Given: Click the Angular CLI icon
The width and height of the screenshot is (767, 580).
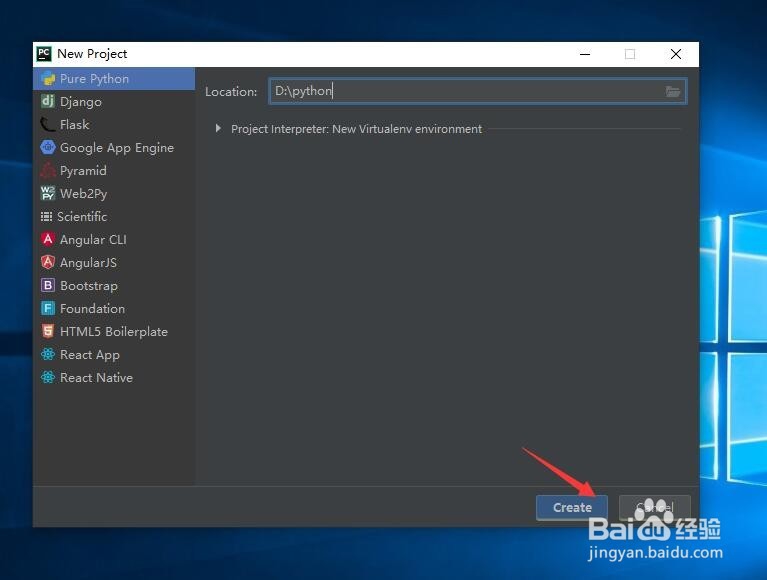Looking at the screenshot, I should coord(48,239).
